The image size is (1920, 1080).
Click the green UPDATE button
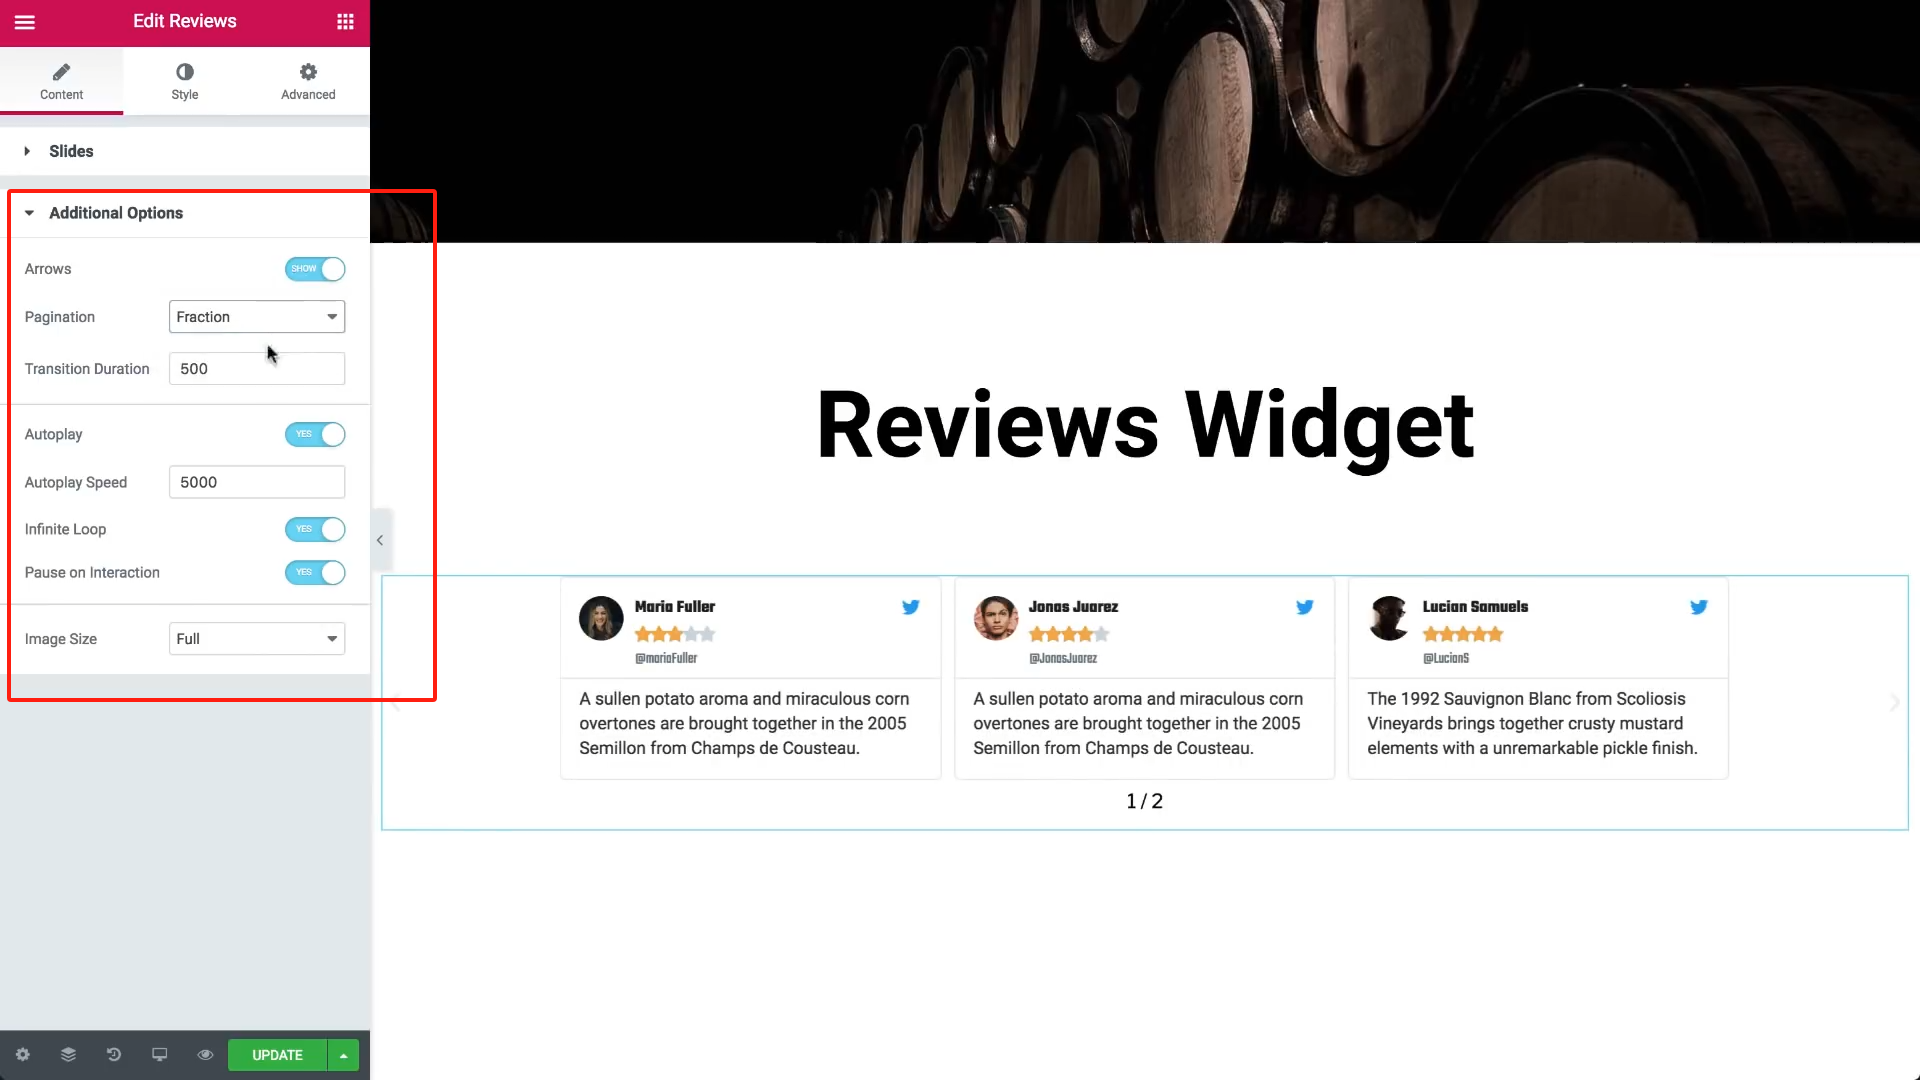[277, 1055]
